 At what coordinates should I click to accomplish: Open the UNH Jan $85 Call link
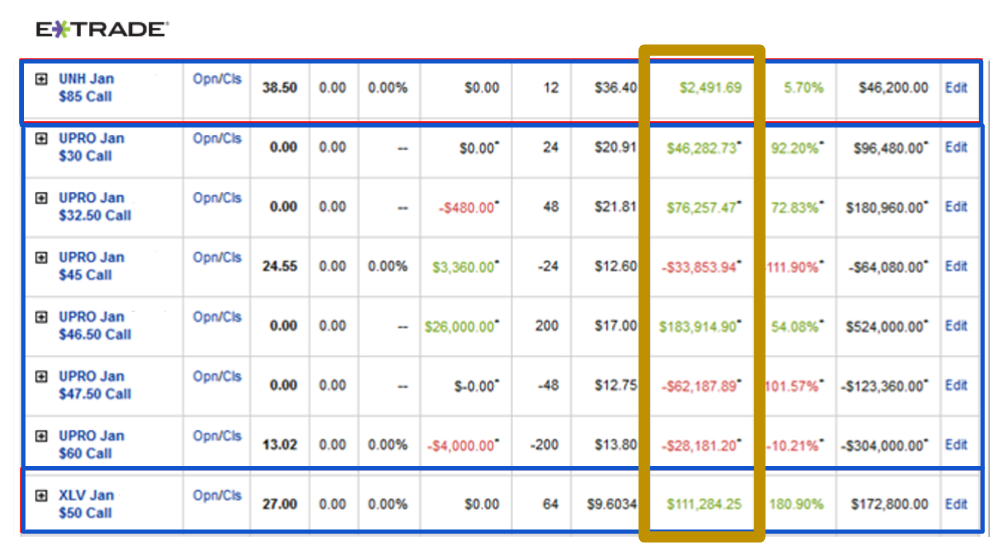[86, 88]
